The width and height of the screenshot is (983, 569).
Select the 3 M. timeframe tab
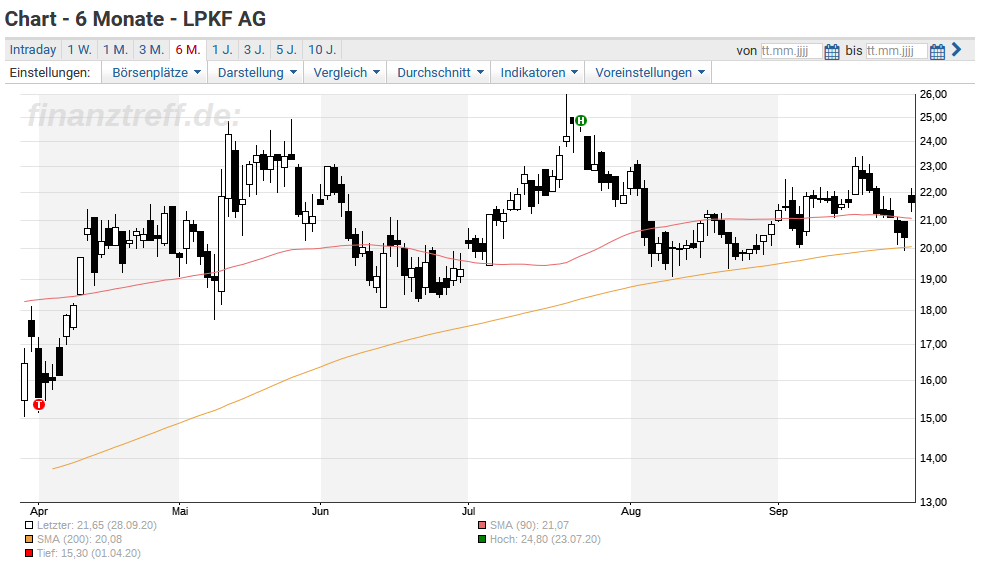point(151,50)
